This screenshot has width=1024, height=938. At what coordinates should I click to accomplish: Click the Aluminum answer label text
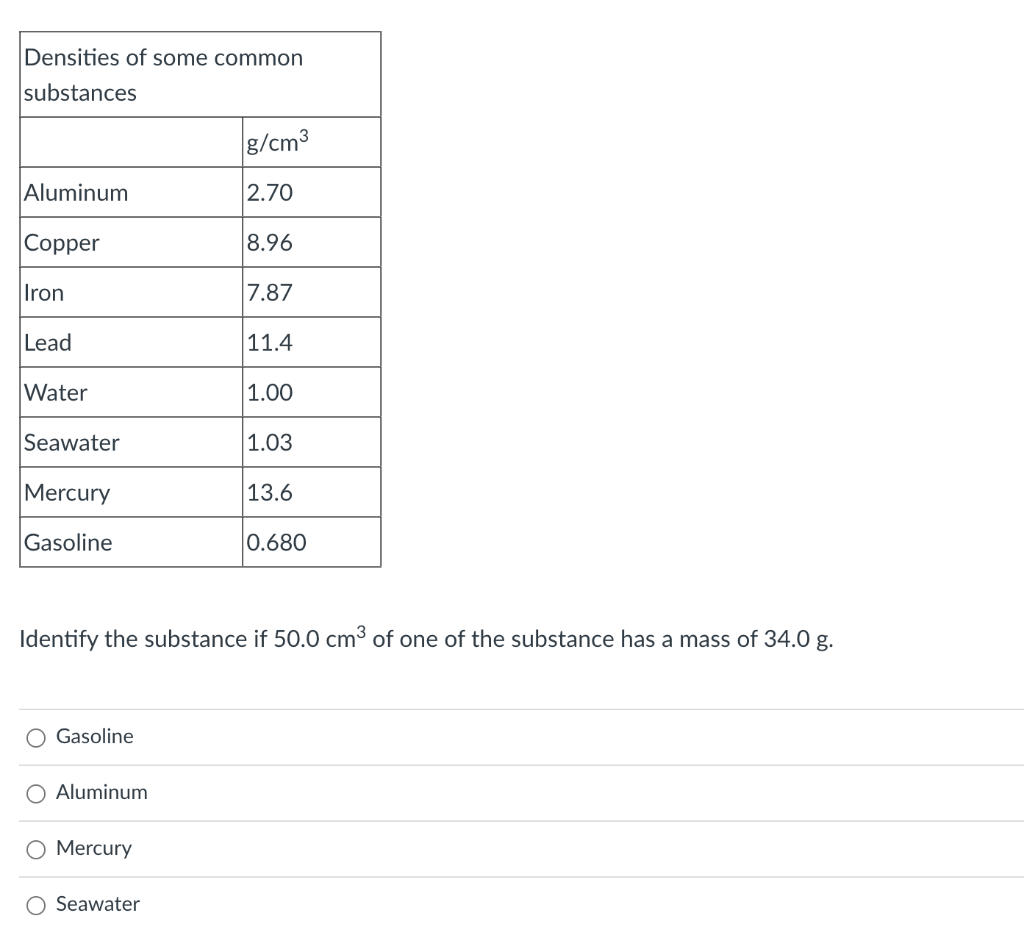point(102,792)
